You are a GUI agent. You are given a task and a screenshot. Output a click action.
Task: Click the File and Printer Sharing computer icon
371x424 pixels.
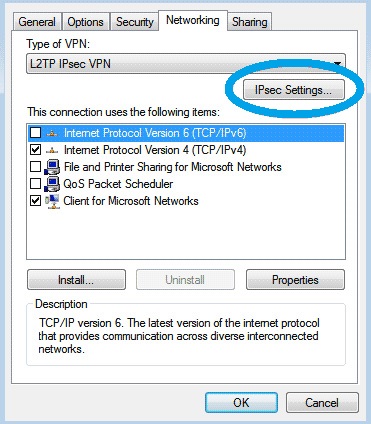(52, 167)
